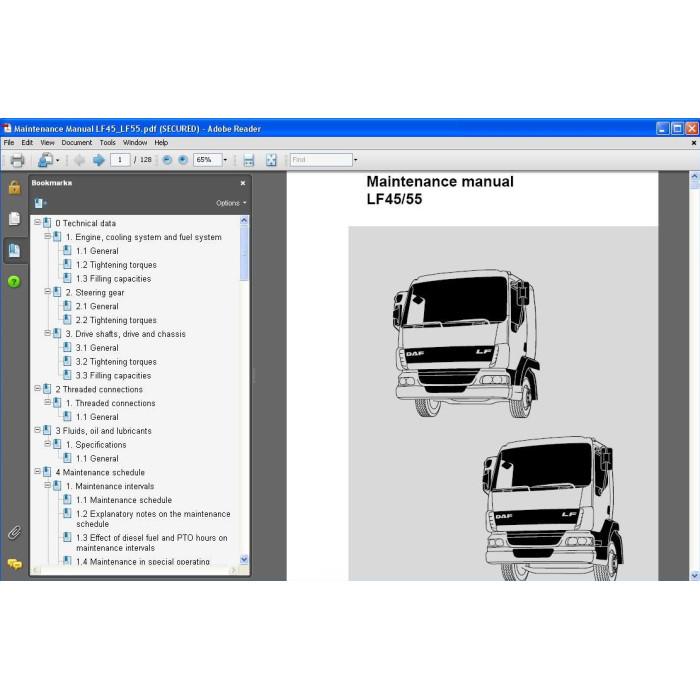Image resolution: width=700 pixels, height=700 pixels.
Task: Collapse 1. Maintenance intervals node
Action: click(47, 485)
